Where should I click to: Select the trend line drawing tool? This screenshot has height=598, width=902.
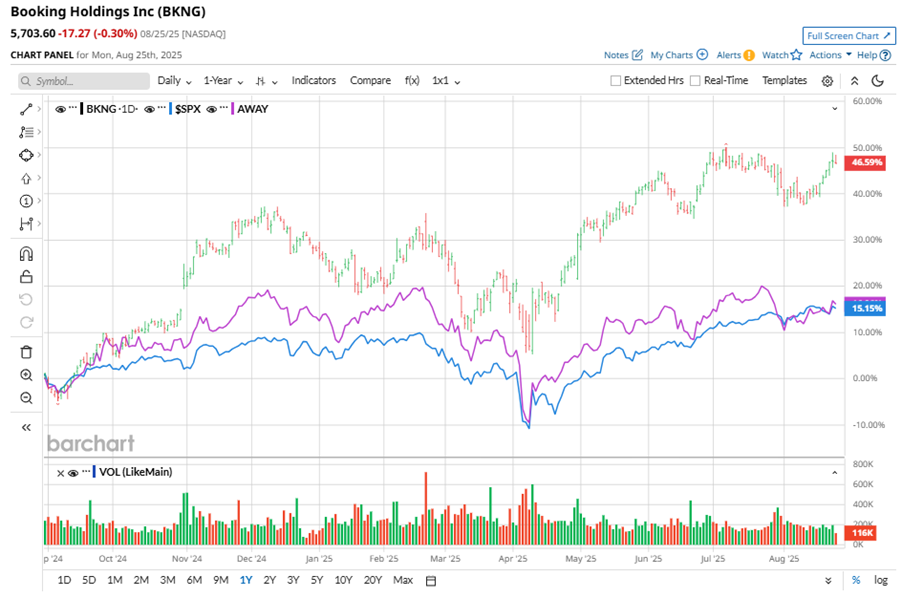click(x=26, y=109)
